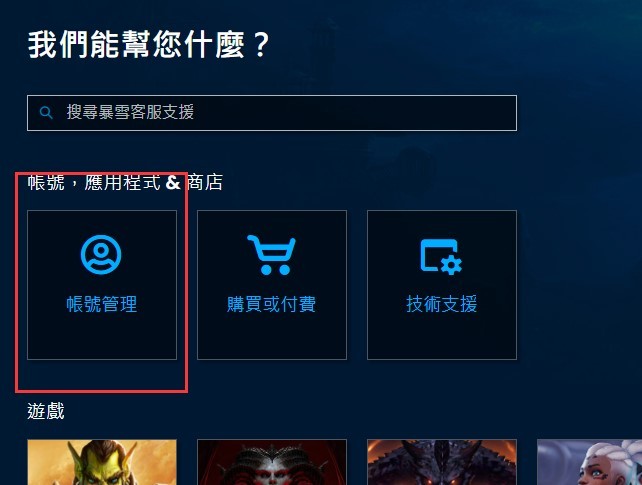The width and height of the screenshot is (642, 485).
Task: Open the 購買或付費 text link
Action: pos(271,304)
